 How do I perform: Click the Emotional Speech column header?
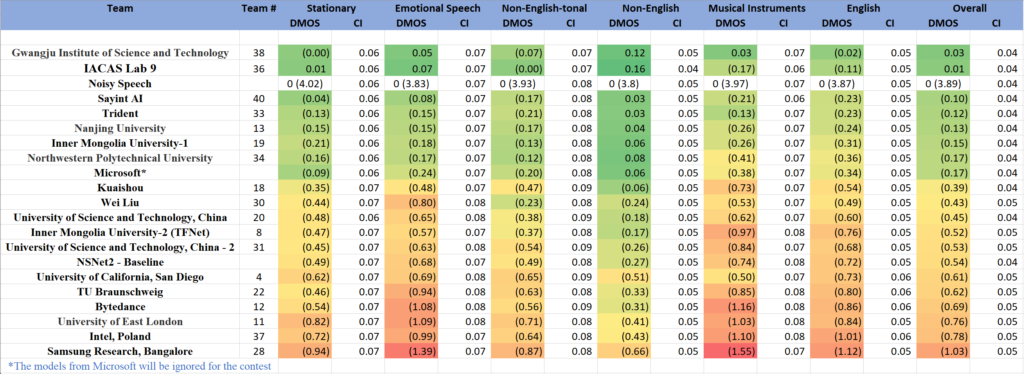pos(438,8)
